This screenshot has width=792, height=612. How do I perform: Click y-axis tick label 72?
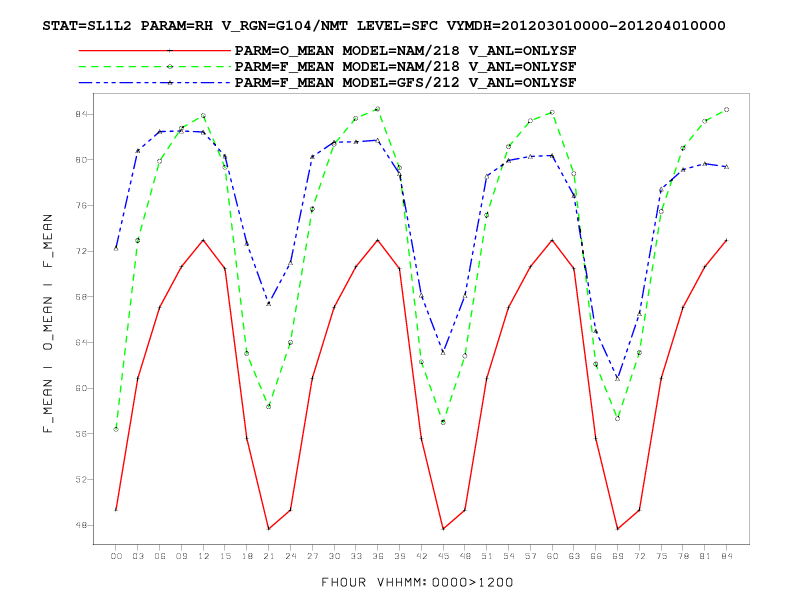(81, 251)
